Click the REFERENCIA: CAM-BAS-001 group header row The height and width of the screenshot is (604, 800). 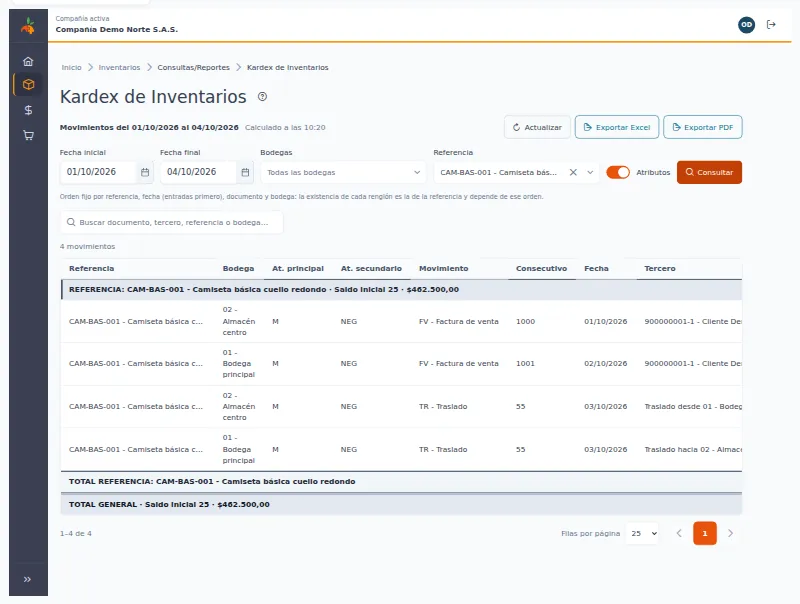pos(402,289)
